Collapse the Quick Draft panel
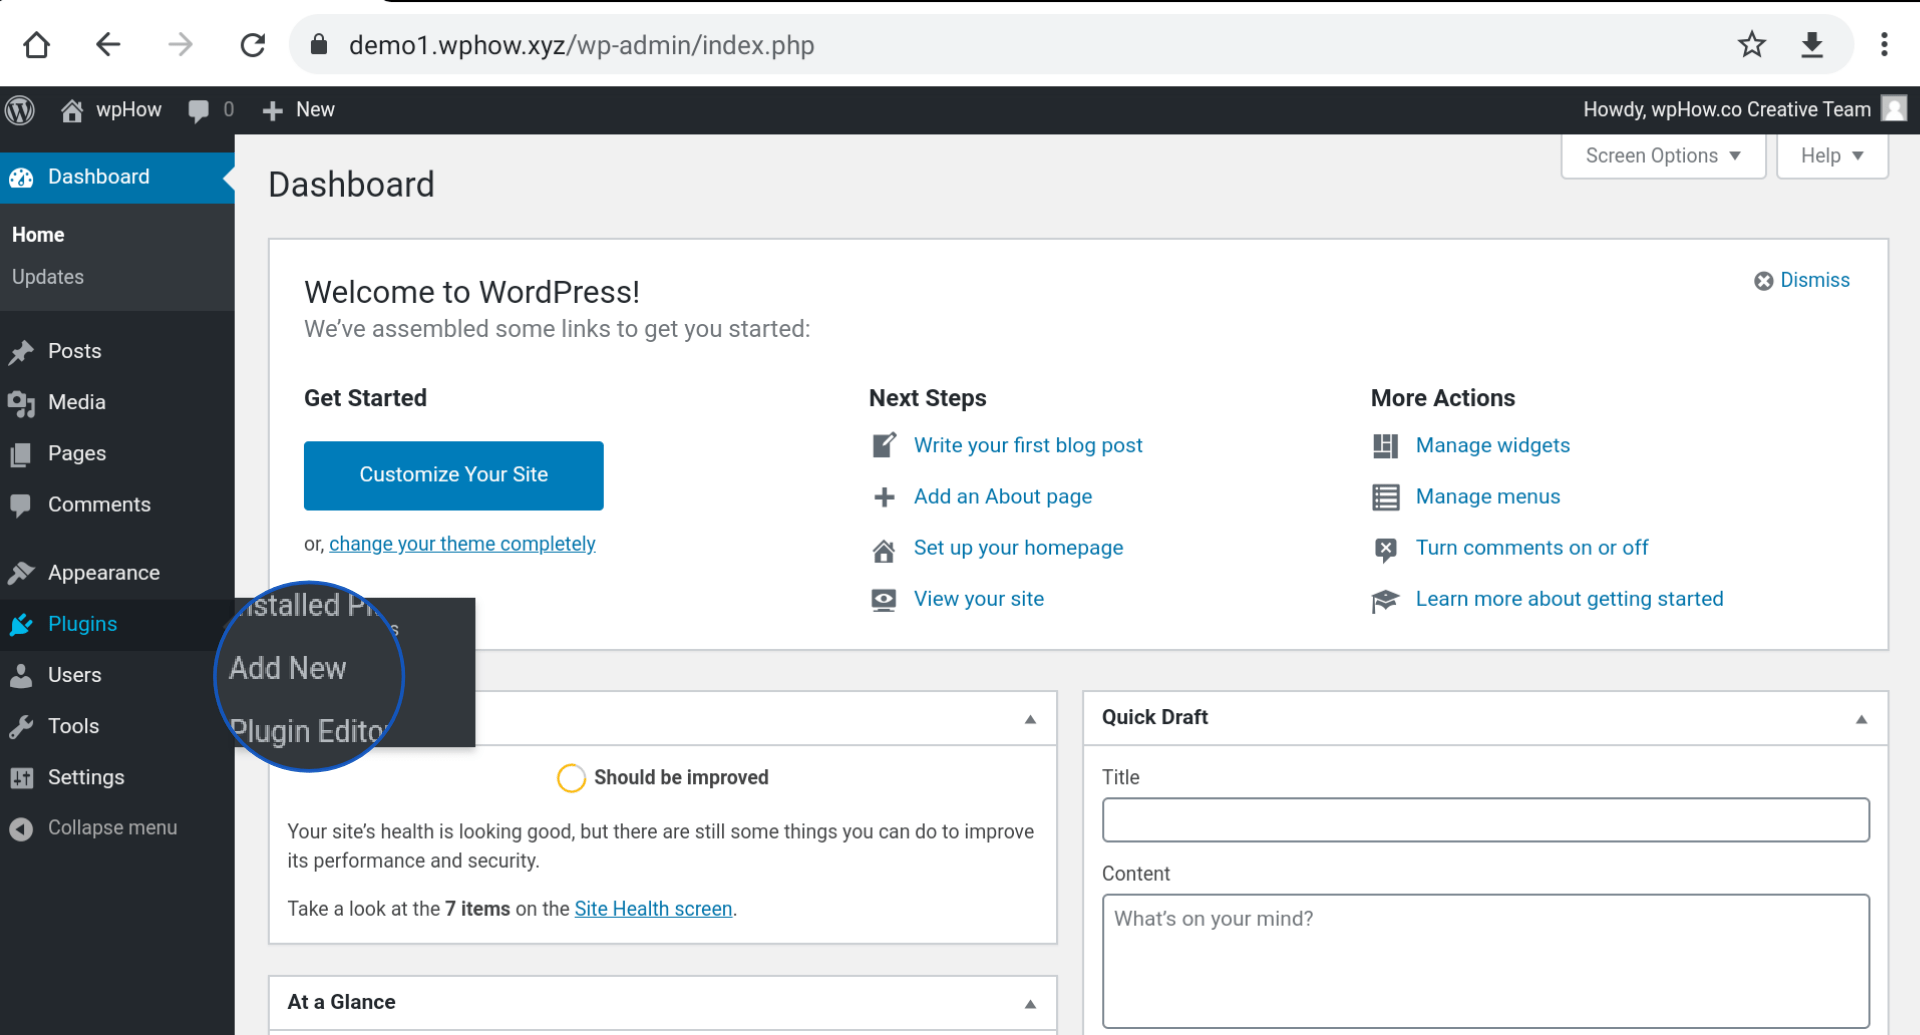The width and height of the screenshot is (1920, 1035). (1861, 719)
